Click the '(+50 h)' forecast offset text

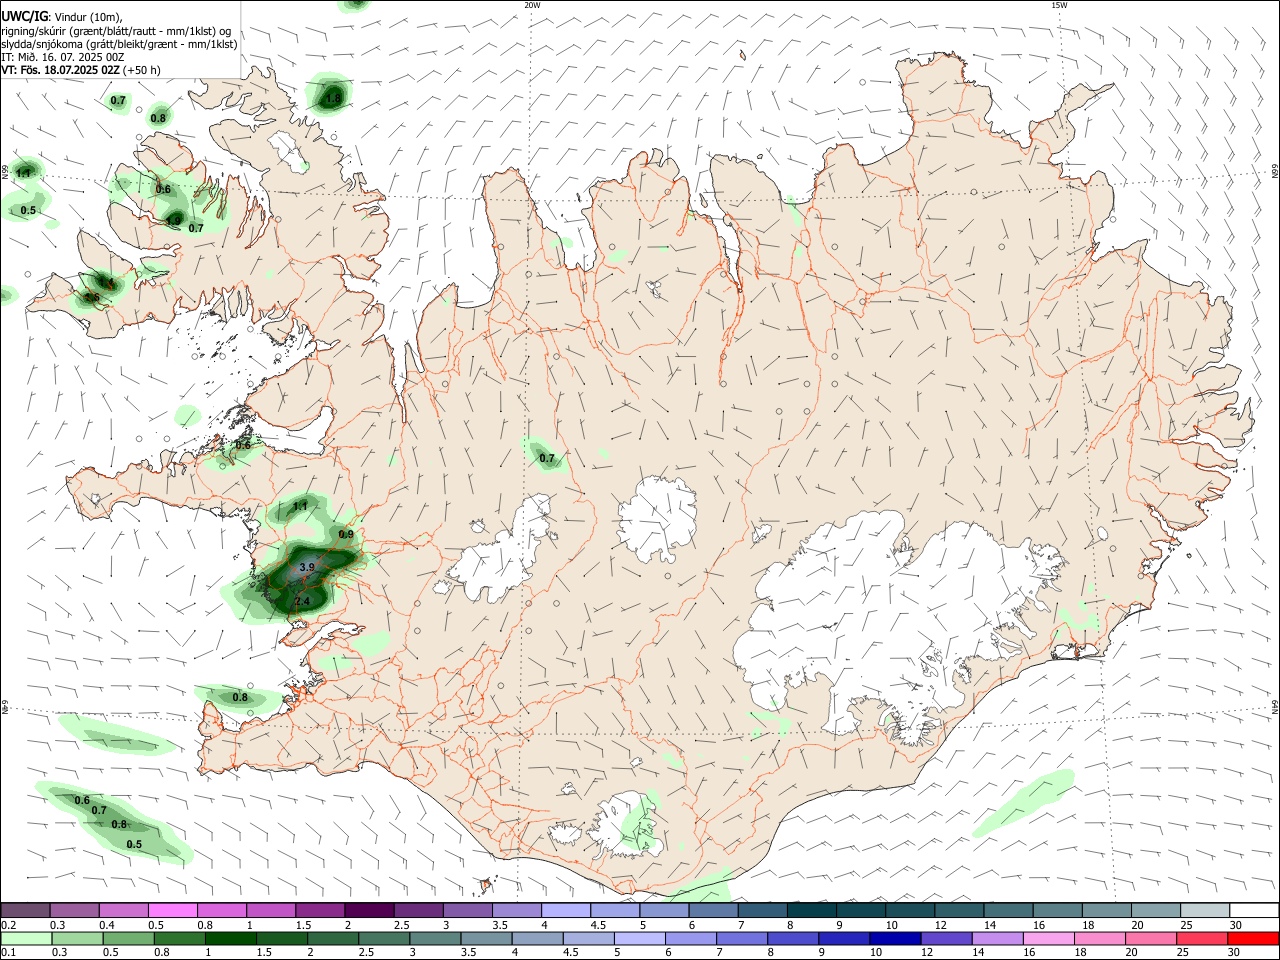click(x=143, y=70)
